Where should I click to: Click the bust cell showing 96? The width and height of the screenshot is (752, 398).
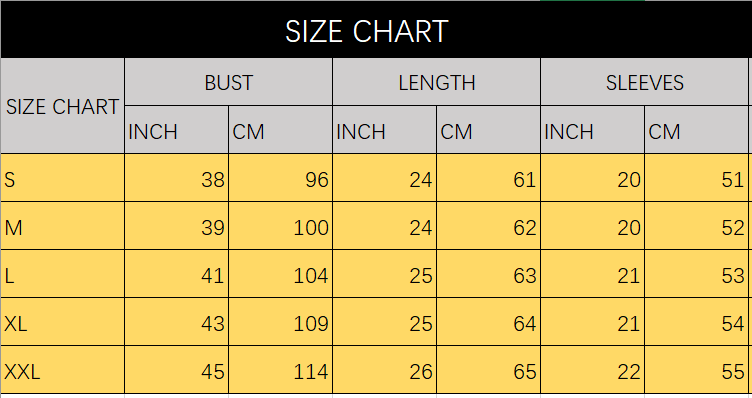tap(281, 178)
